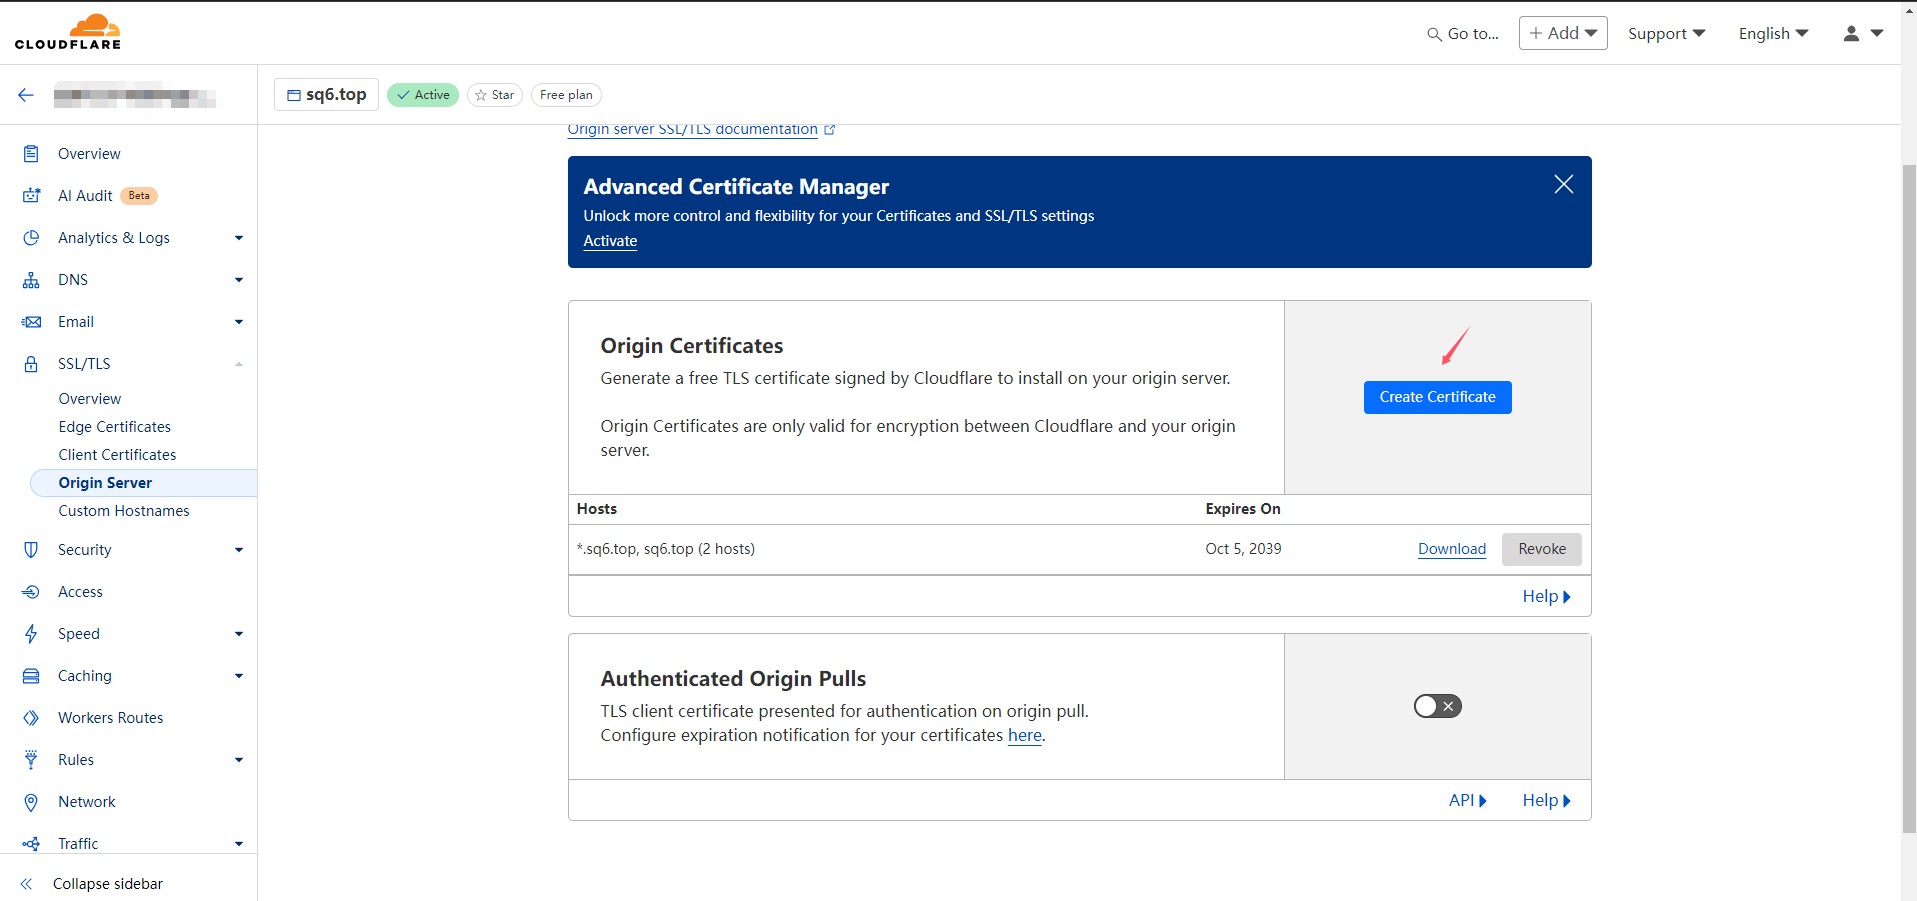
Task: Dismiss the Advanced Certificate Manager banner
Action: pyautogui.click(x=1564, y=184)
